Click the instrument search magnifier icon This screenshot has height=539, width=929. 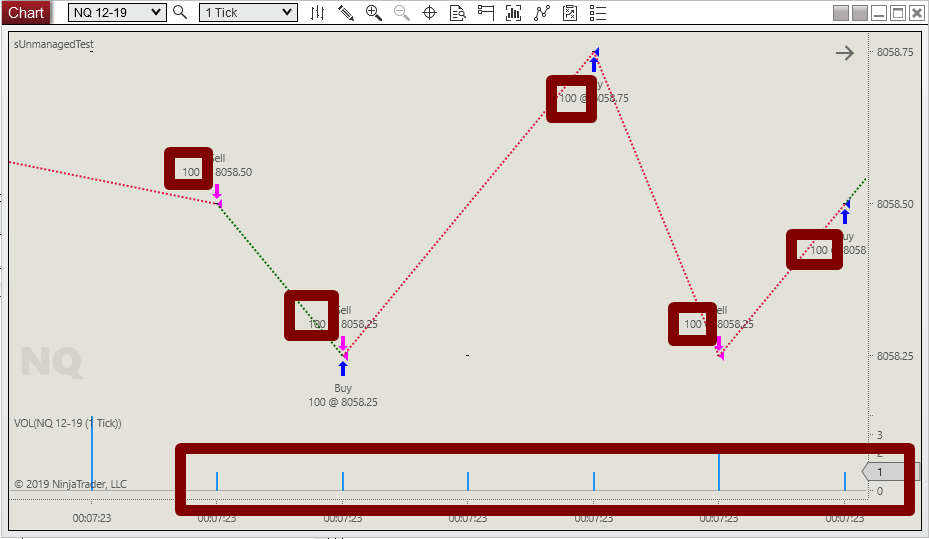(x=180, y=12)
